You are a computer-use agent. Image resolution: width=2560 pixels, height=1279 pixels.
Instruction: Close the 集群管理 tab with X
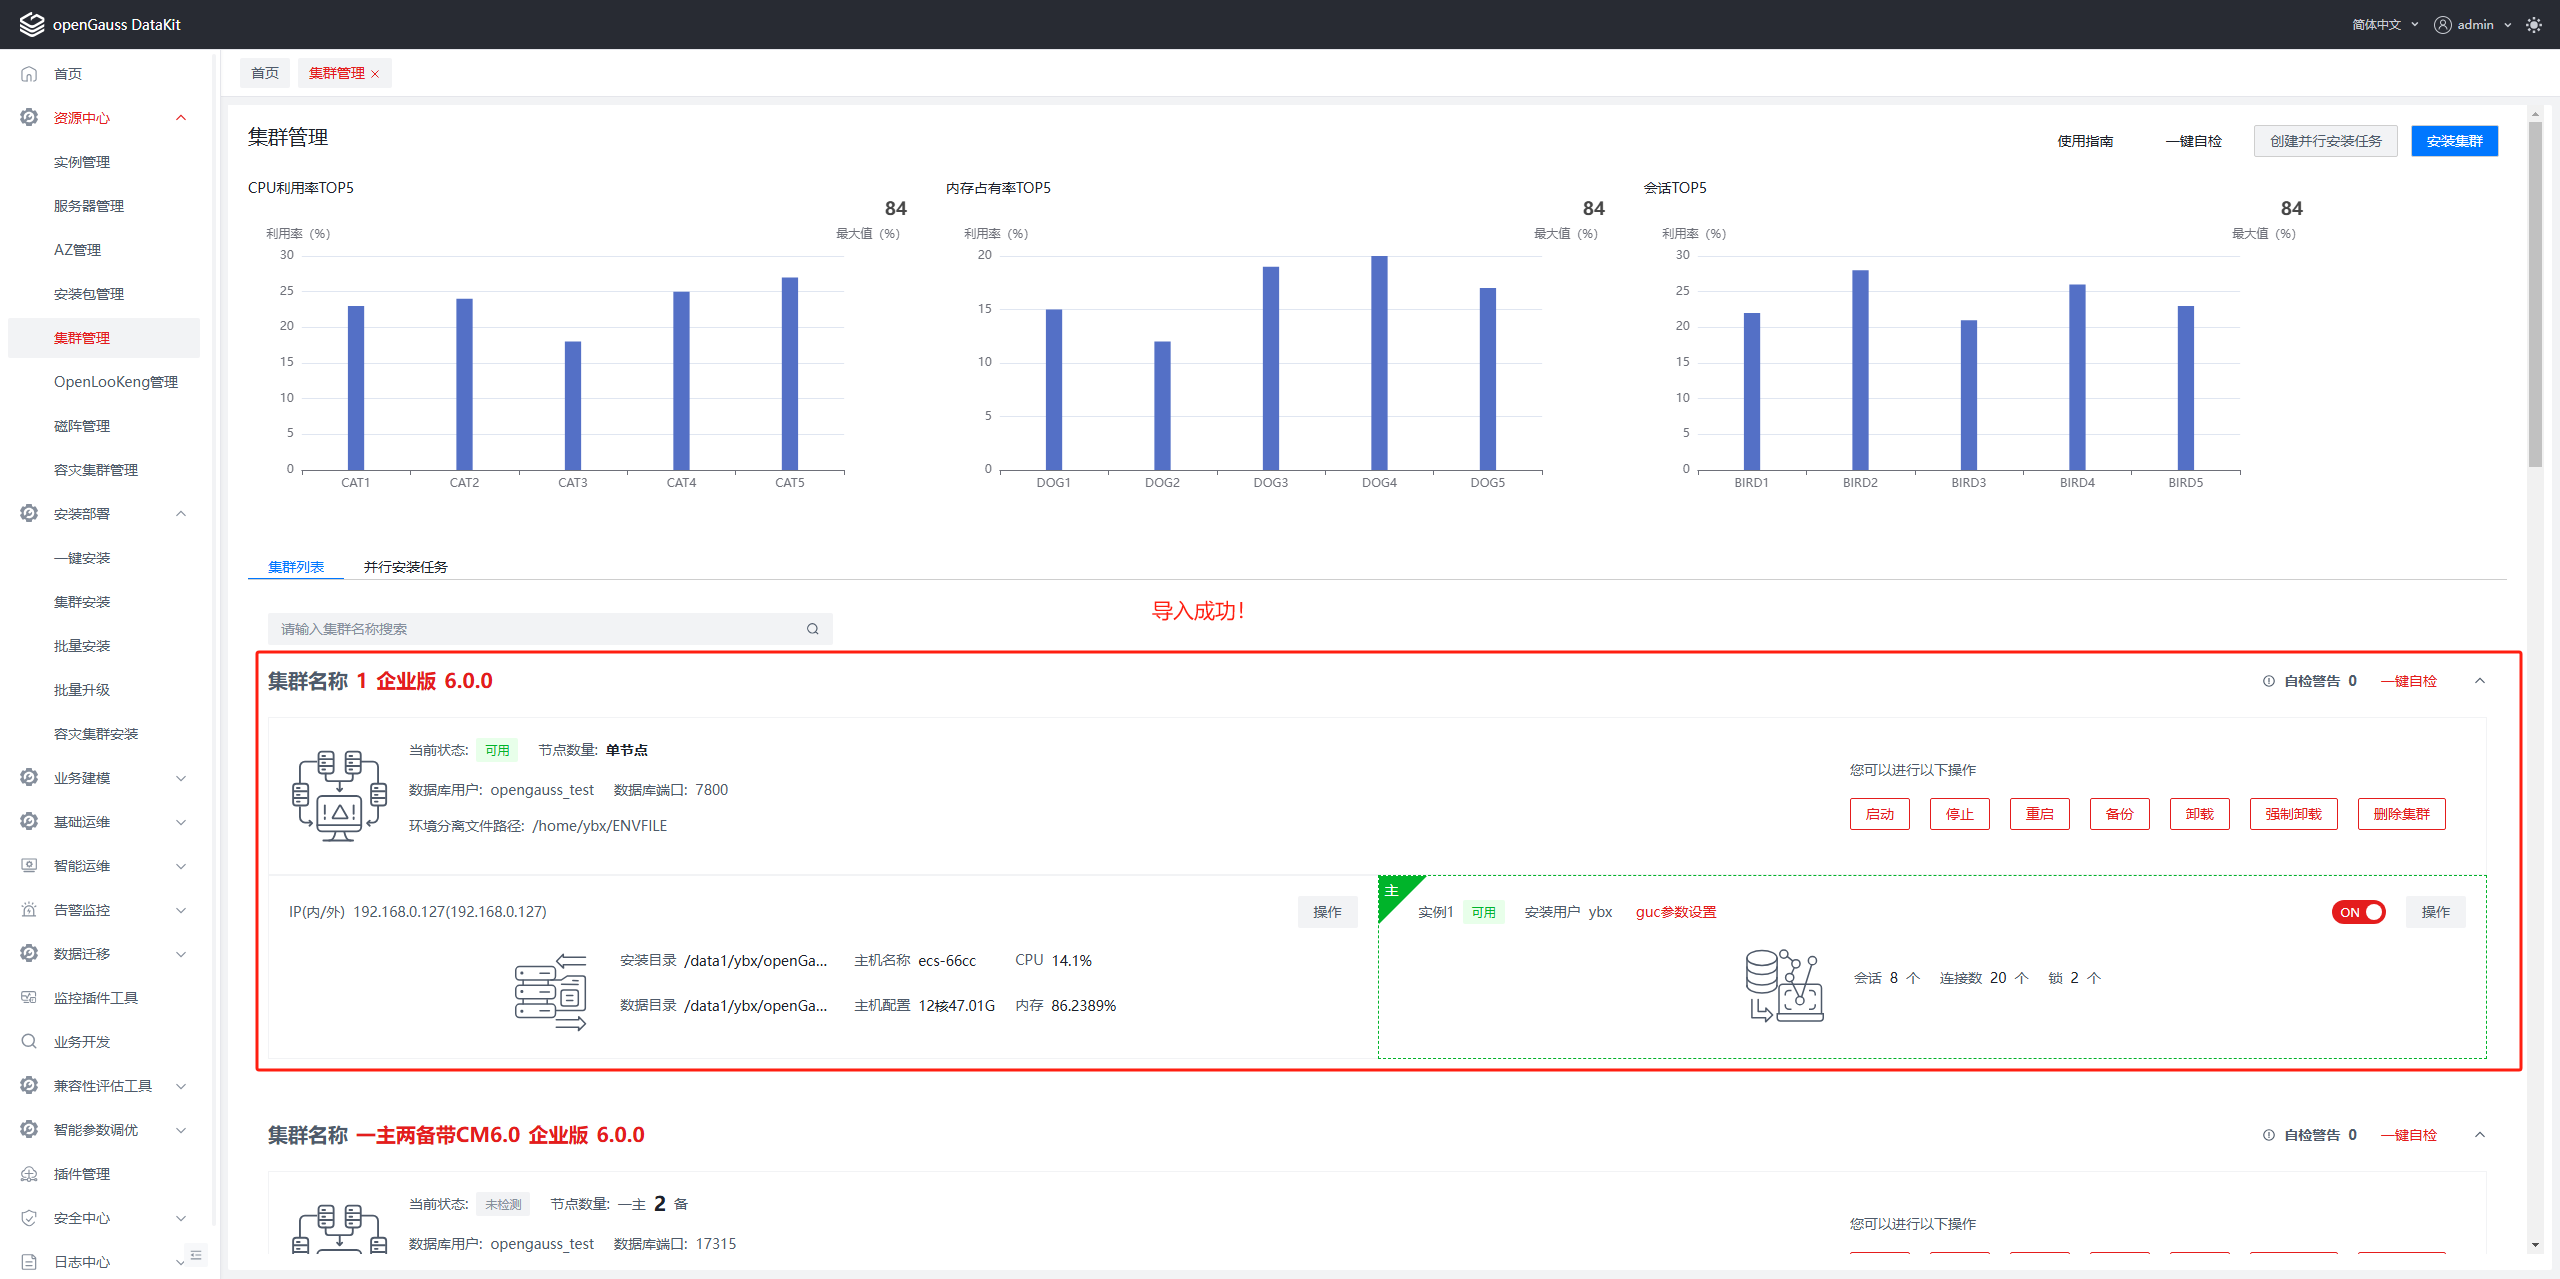[375, 74]
